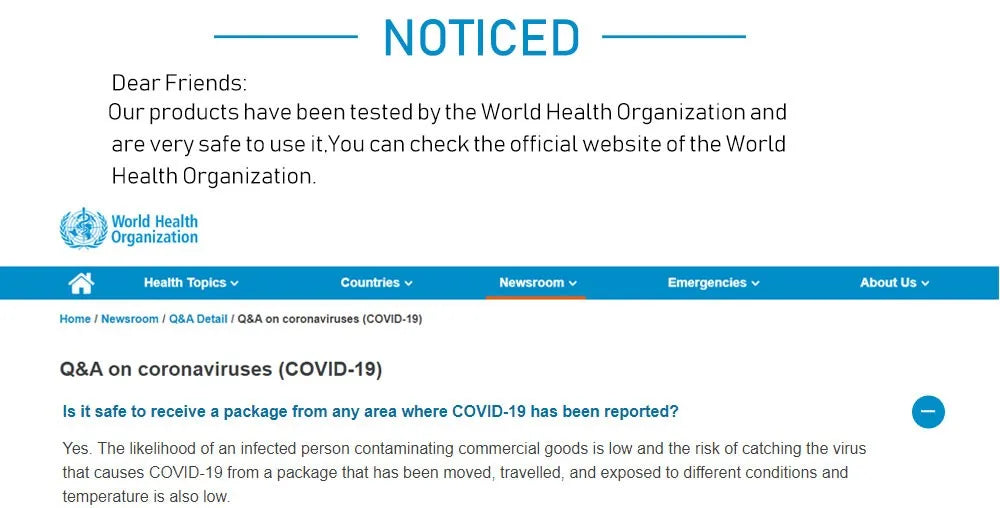
Task: Click the package safety question heading
Action: (371, 412)
